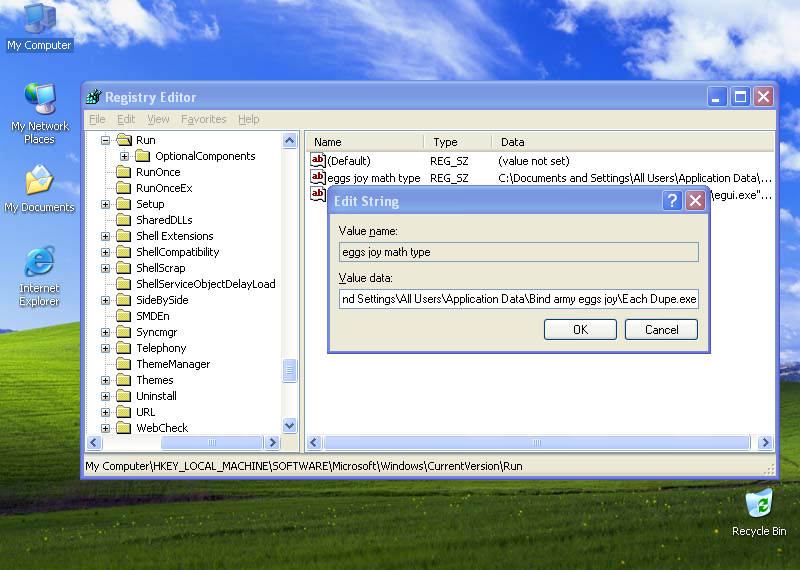This screenshot has width=800, height=570.
Task: Select the SharedDLLs folder icon
Action: pyautogui.click(x=123, y=220)
